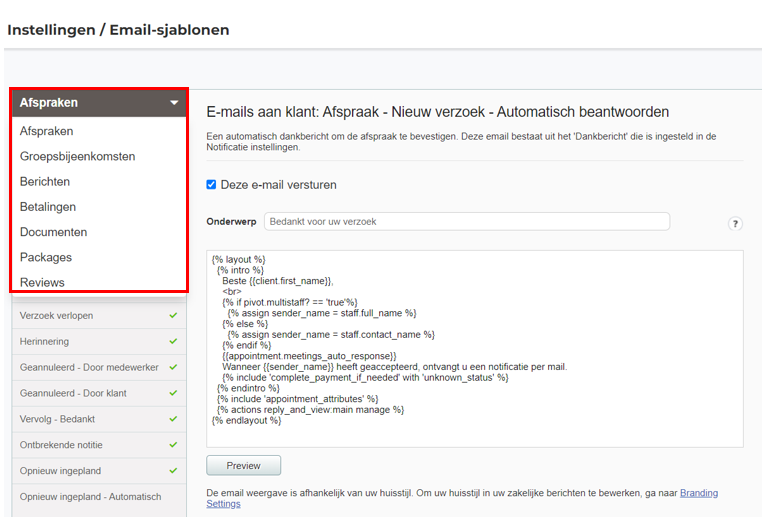Image resolution: width=765 pixels, height=522 pixels.
Task: Open Geannuleerd - Door klant template
Action: (x=99, y=393)
